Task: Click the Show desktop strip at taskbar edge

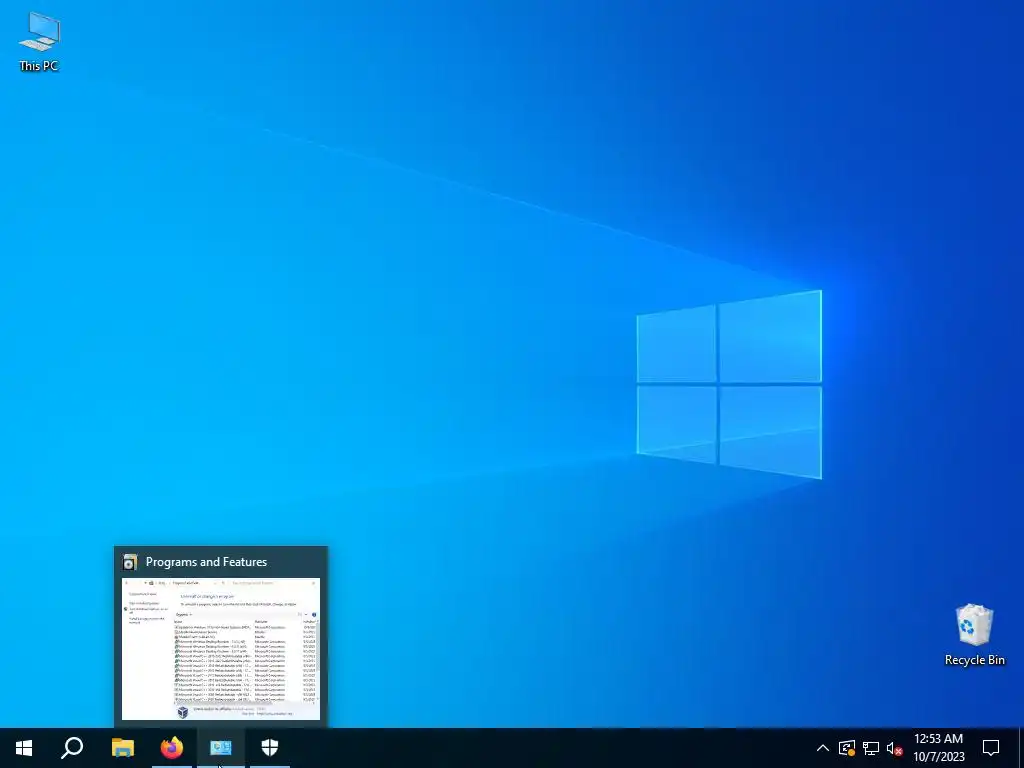Action: [x=1021, y=748]
